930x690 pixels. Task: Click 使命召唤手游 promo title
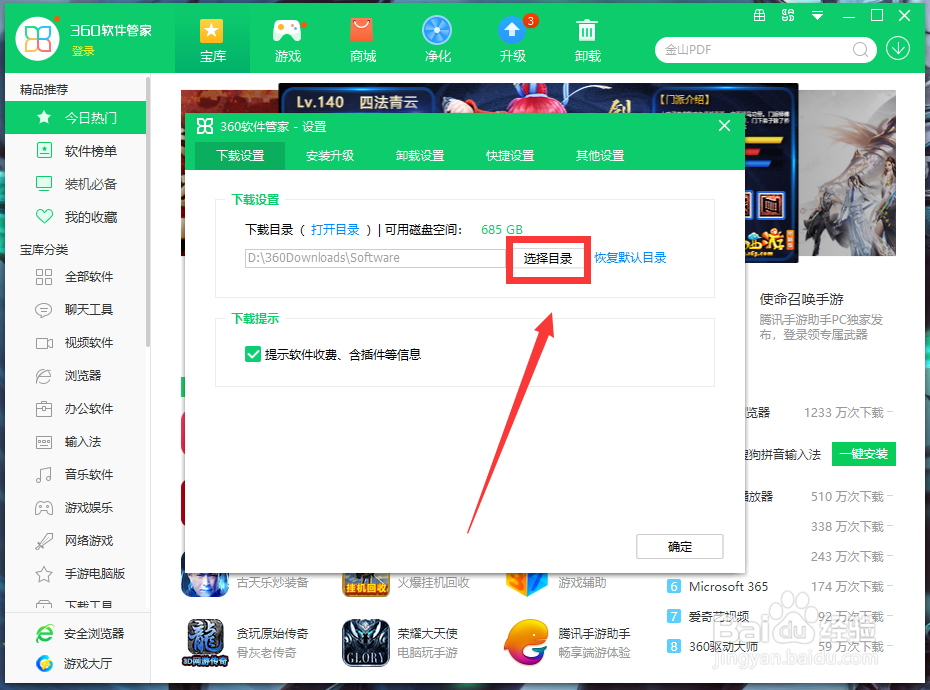[801, 299]
